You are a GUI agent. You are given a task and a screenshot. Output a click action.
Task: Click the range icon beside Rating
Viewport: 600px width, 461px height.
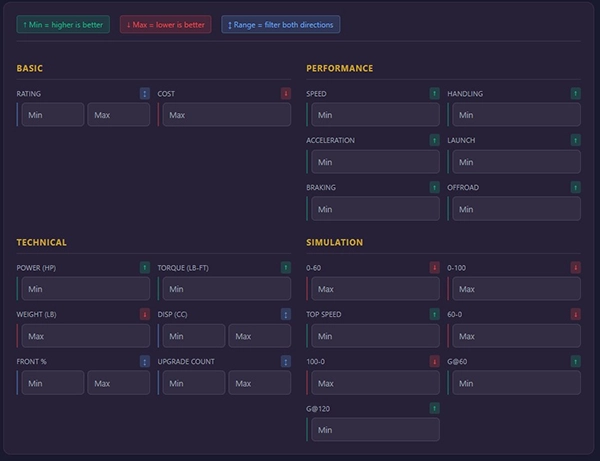pyautogui.click(x=145, y=94)
